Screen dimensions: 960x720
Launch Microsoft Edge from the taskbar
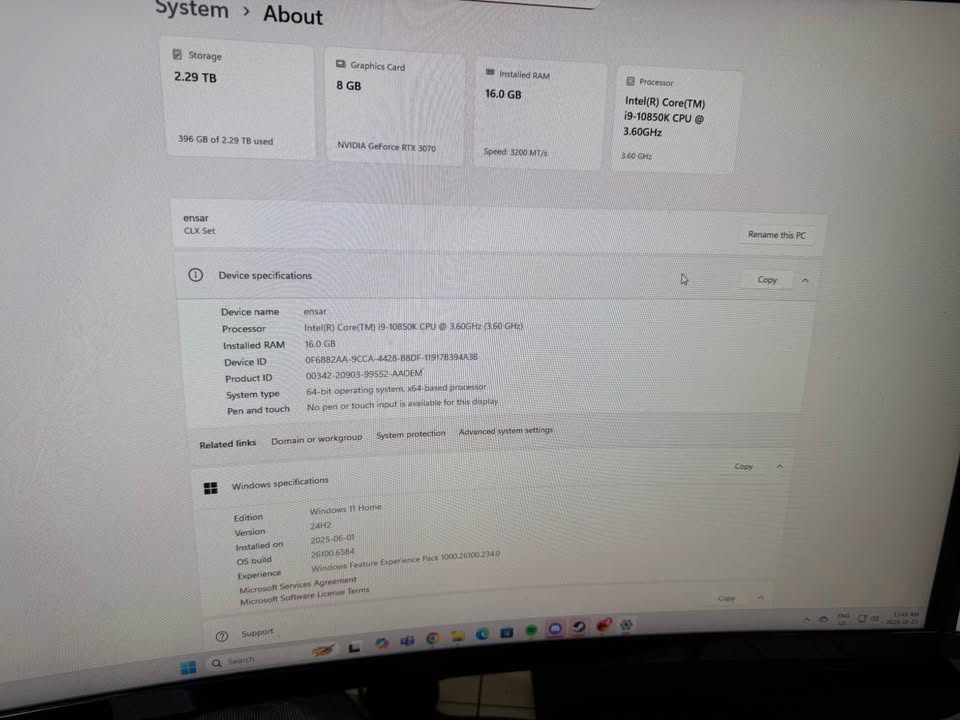482,634
